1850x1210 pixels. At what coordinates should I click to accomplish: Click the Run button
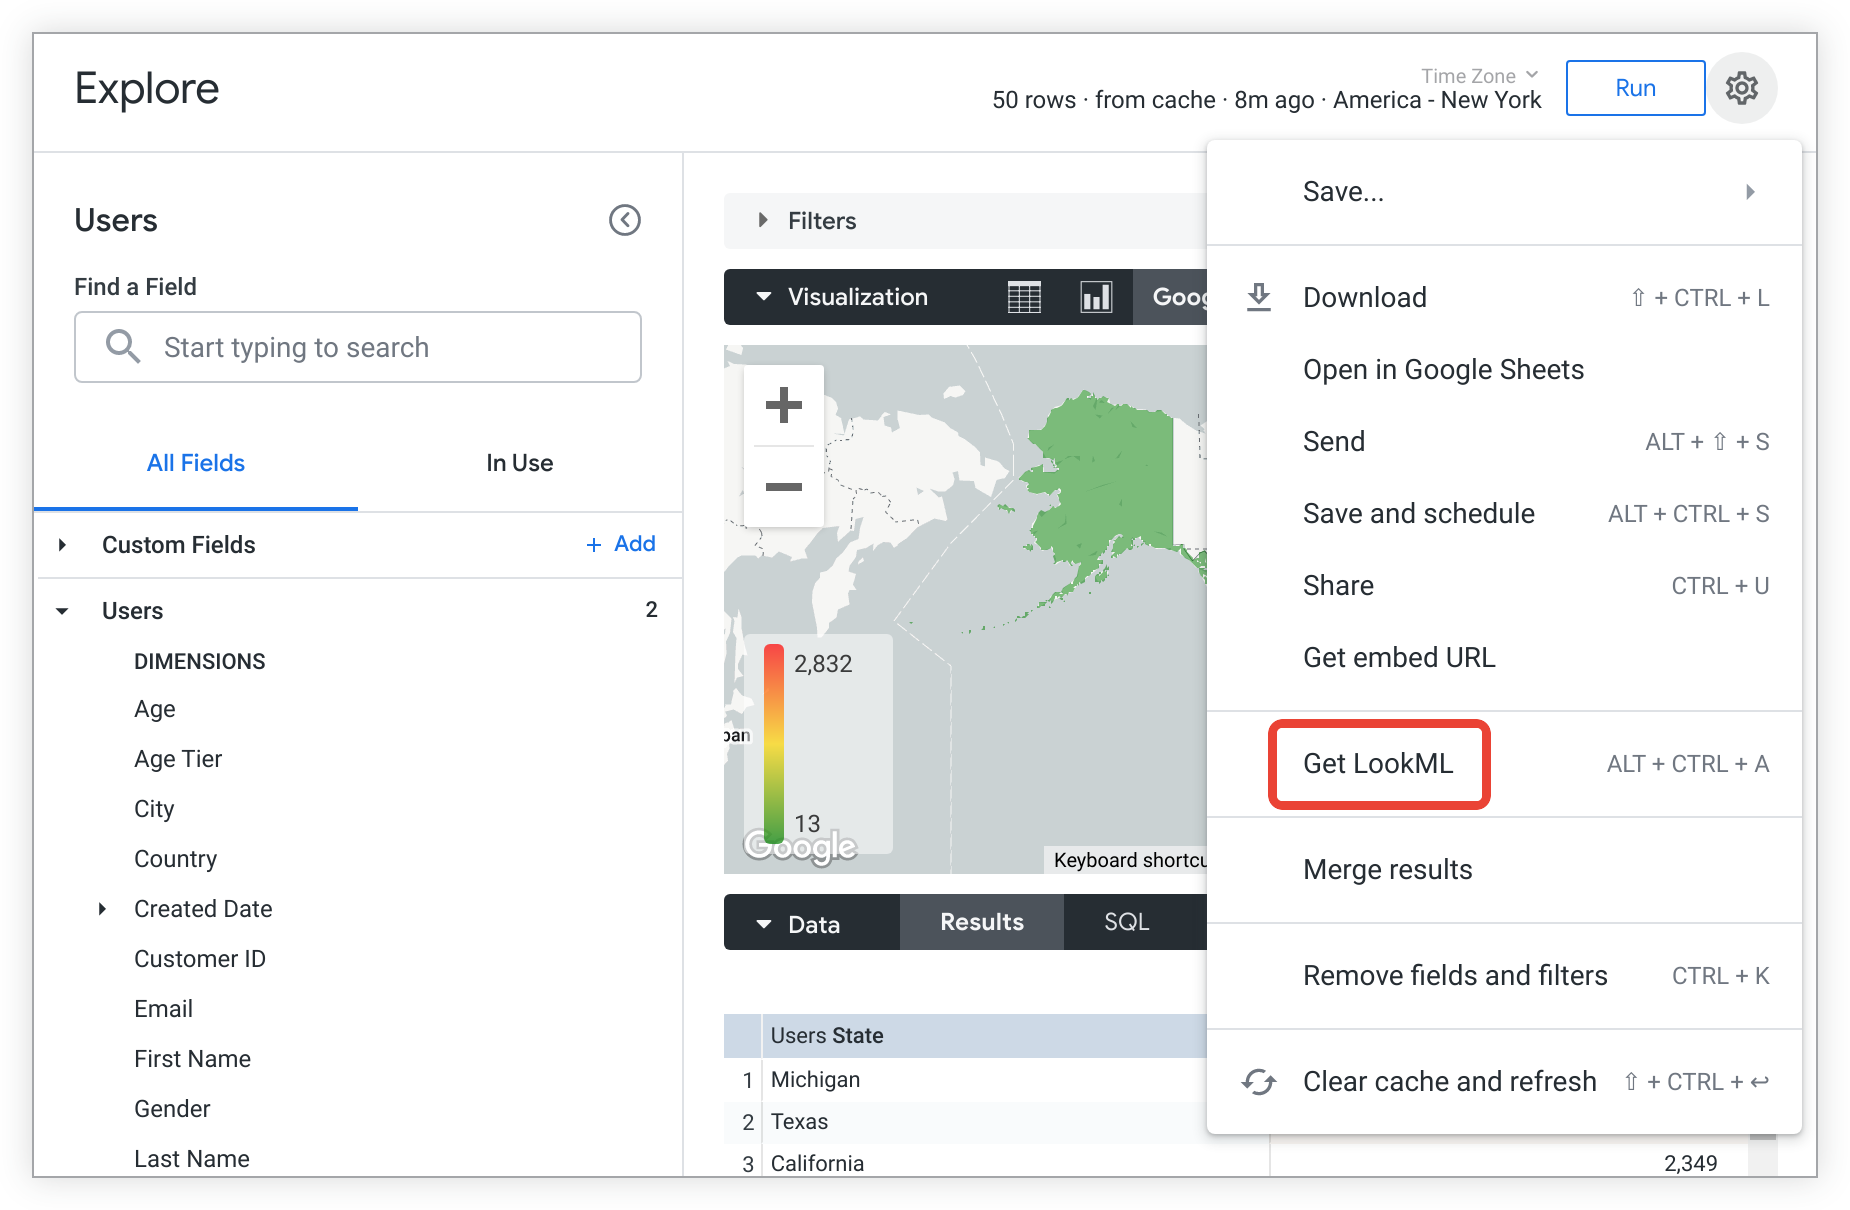coord(1634,88)
